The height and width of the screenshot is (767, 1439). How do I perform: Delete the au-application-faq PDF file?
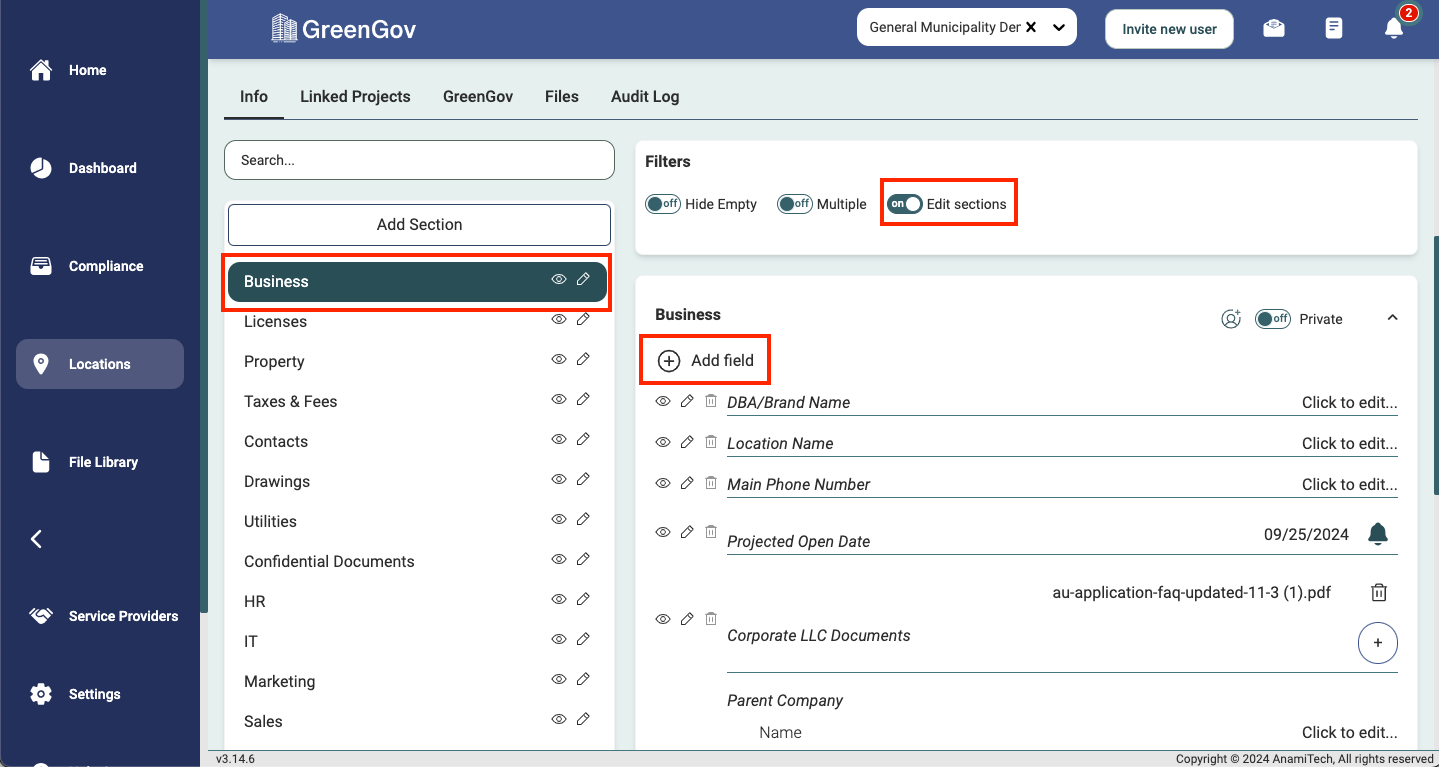click(1378, 592)
